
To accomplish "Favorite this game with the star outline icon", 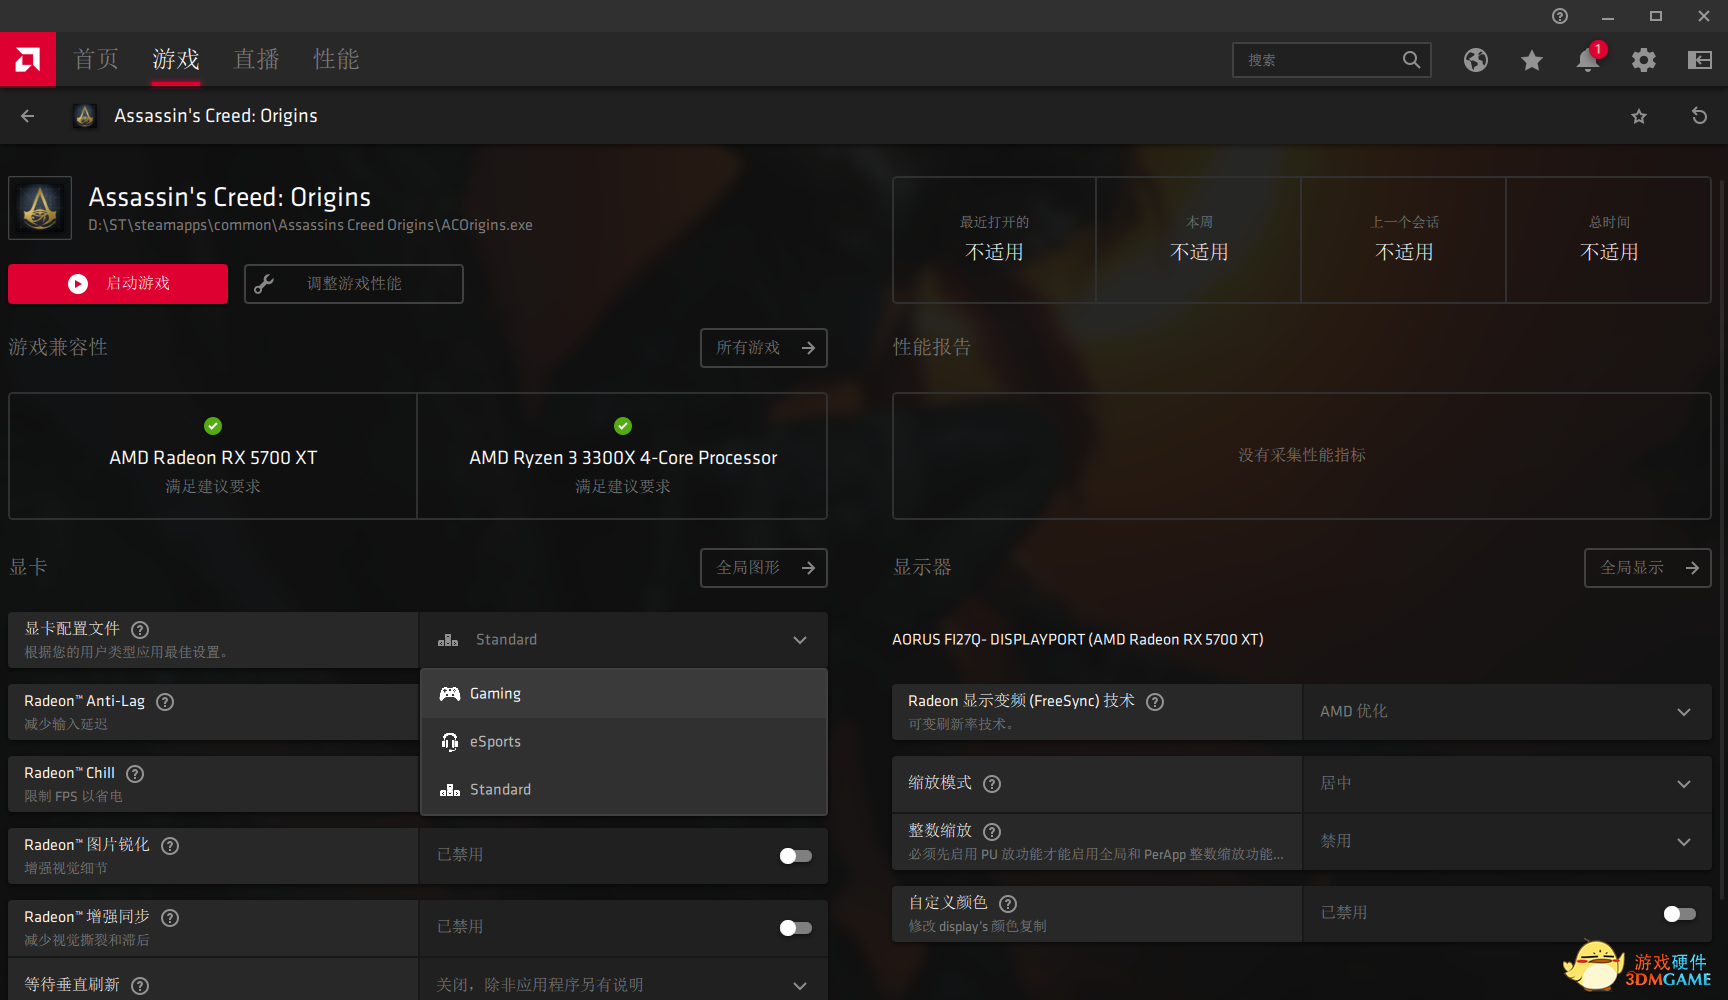I will [x=1639, y=116].
